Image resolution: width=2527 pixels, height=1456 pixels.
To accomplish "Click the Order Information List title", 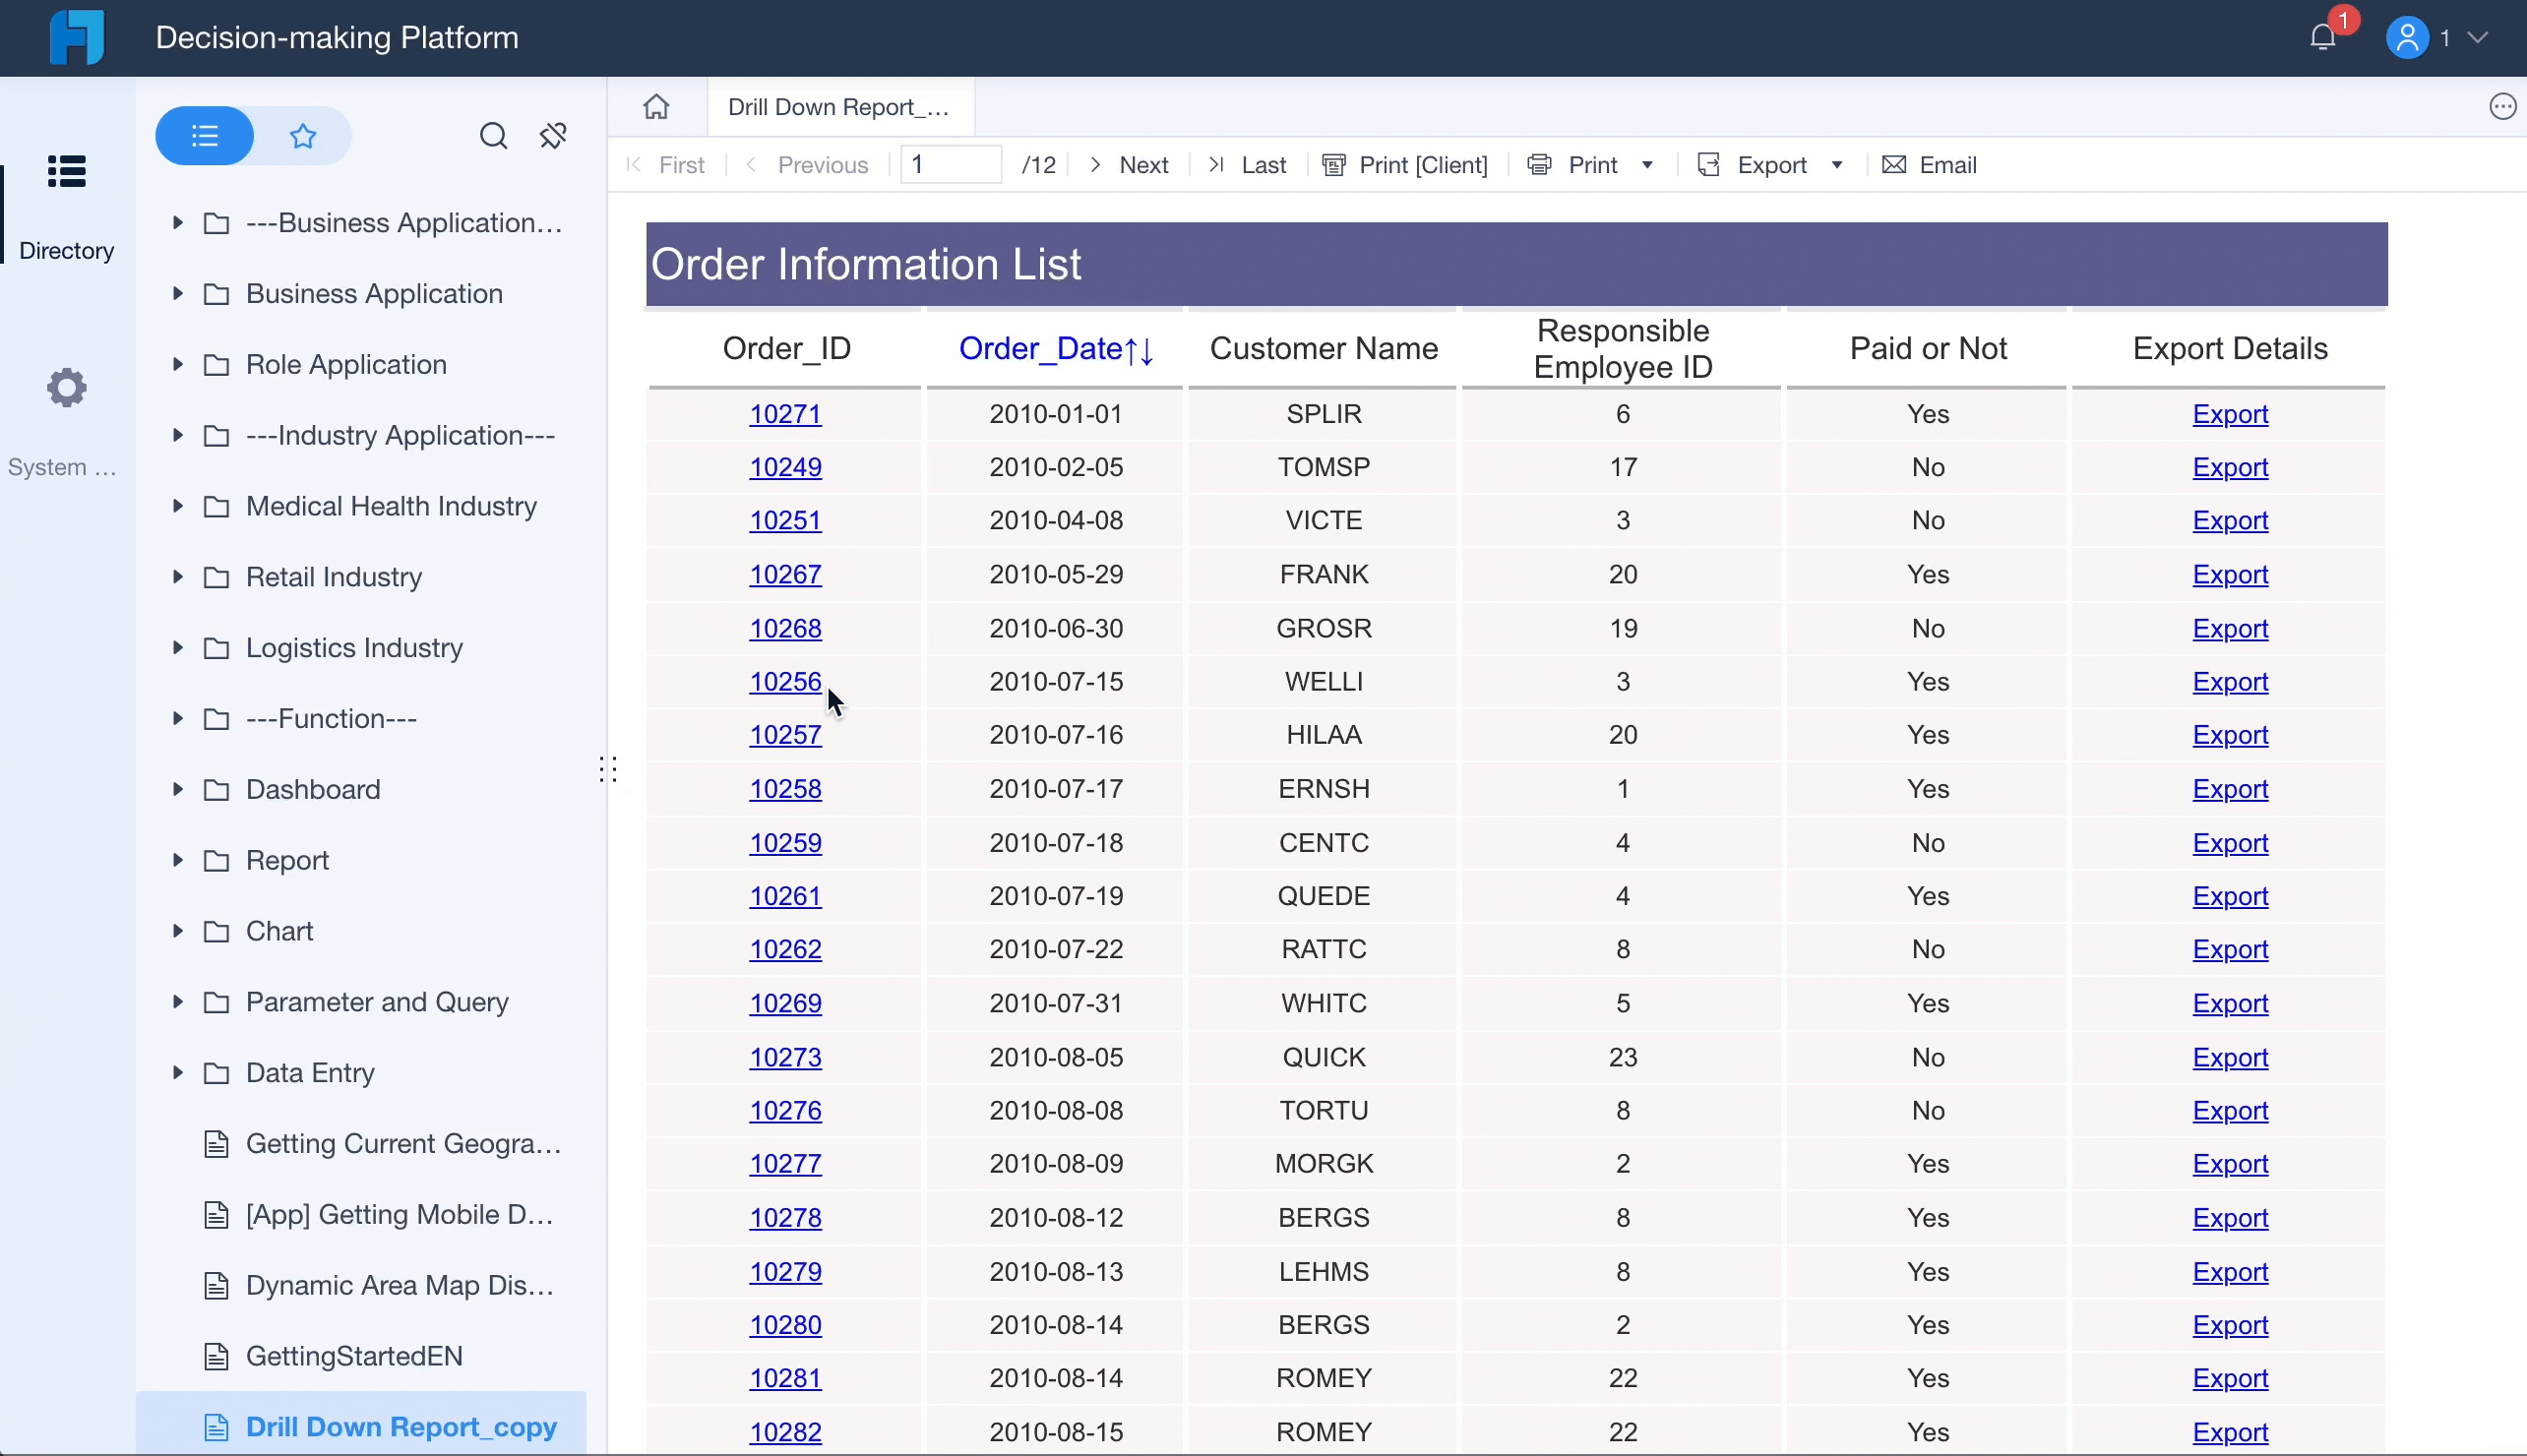I will 866,264.
